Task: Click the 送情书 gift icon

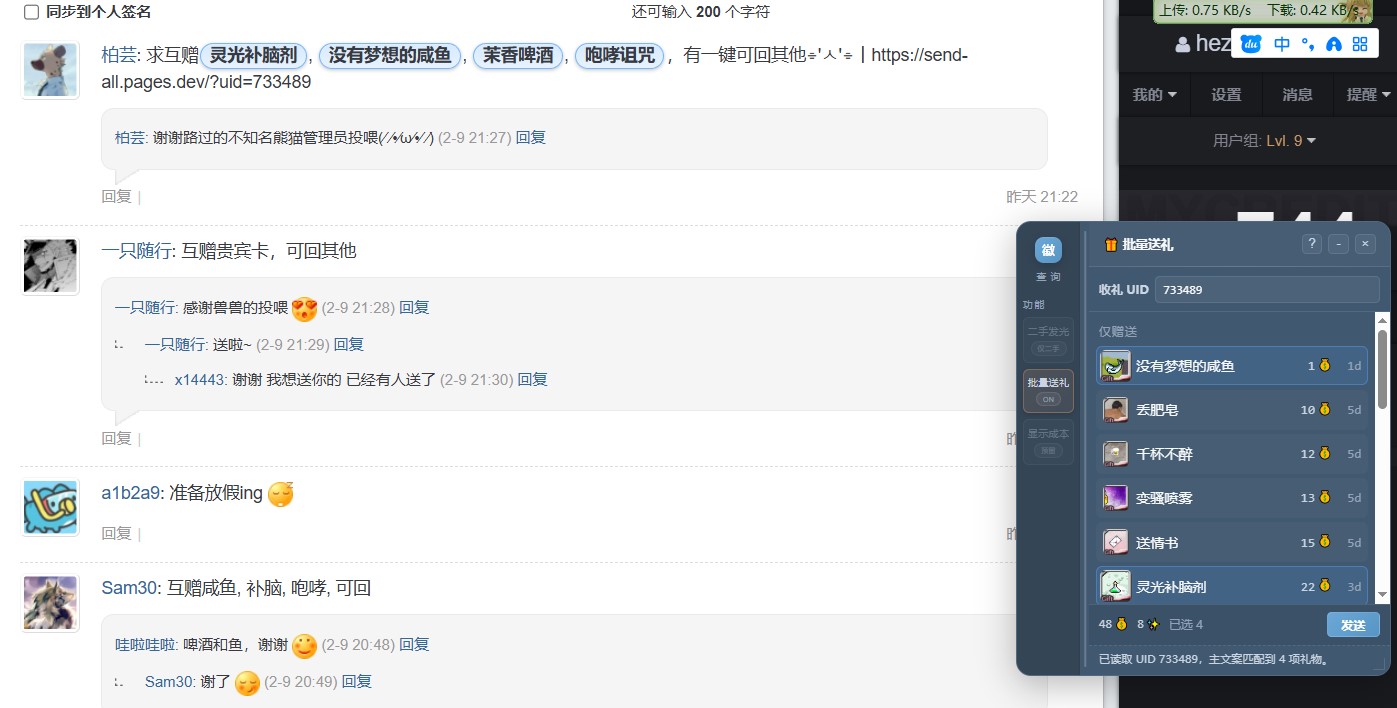Action: click(1116, 543)
